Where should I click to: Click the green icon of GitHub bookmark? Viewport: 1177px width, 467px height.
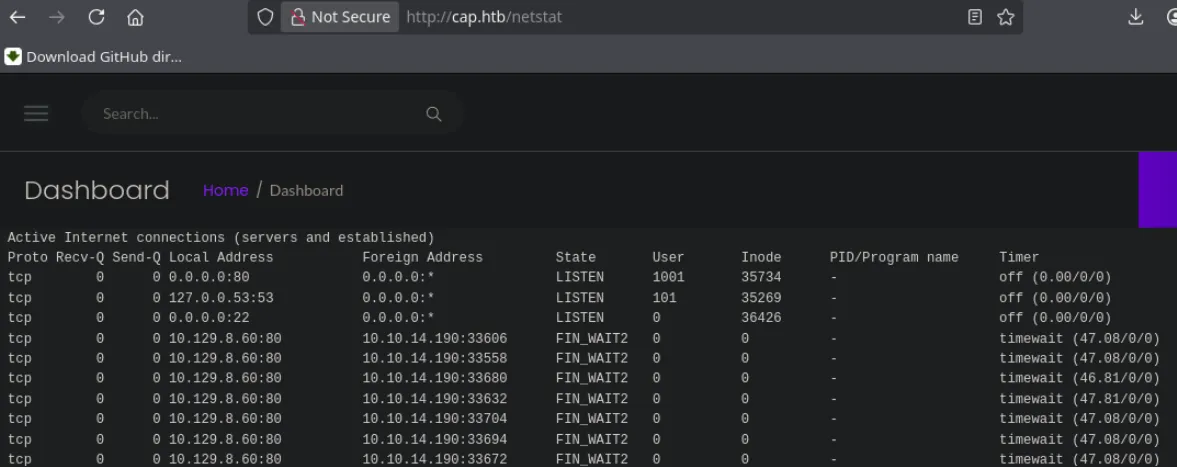pyautogui.click(x=13, y=56)
